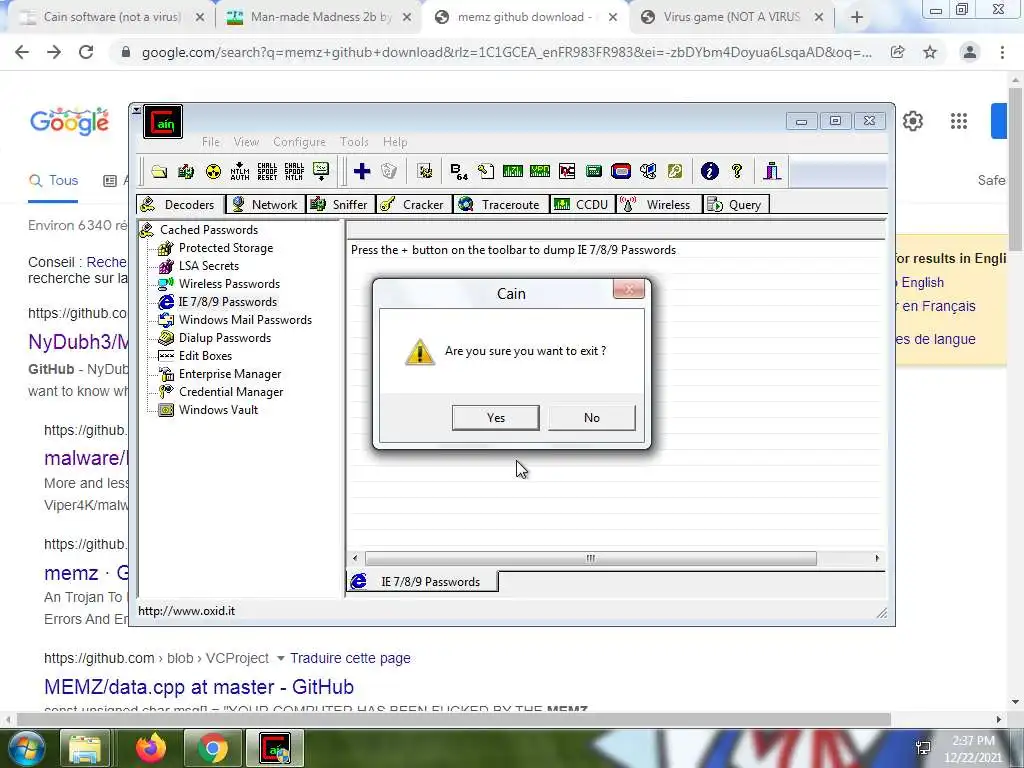Image resolution: width=1024 pixels, height=768 pixels.
Task: Switch to Cain software Chrome tab
Action: [111, 17]
